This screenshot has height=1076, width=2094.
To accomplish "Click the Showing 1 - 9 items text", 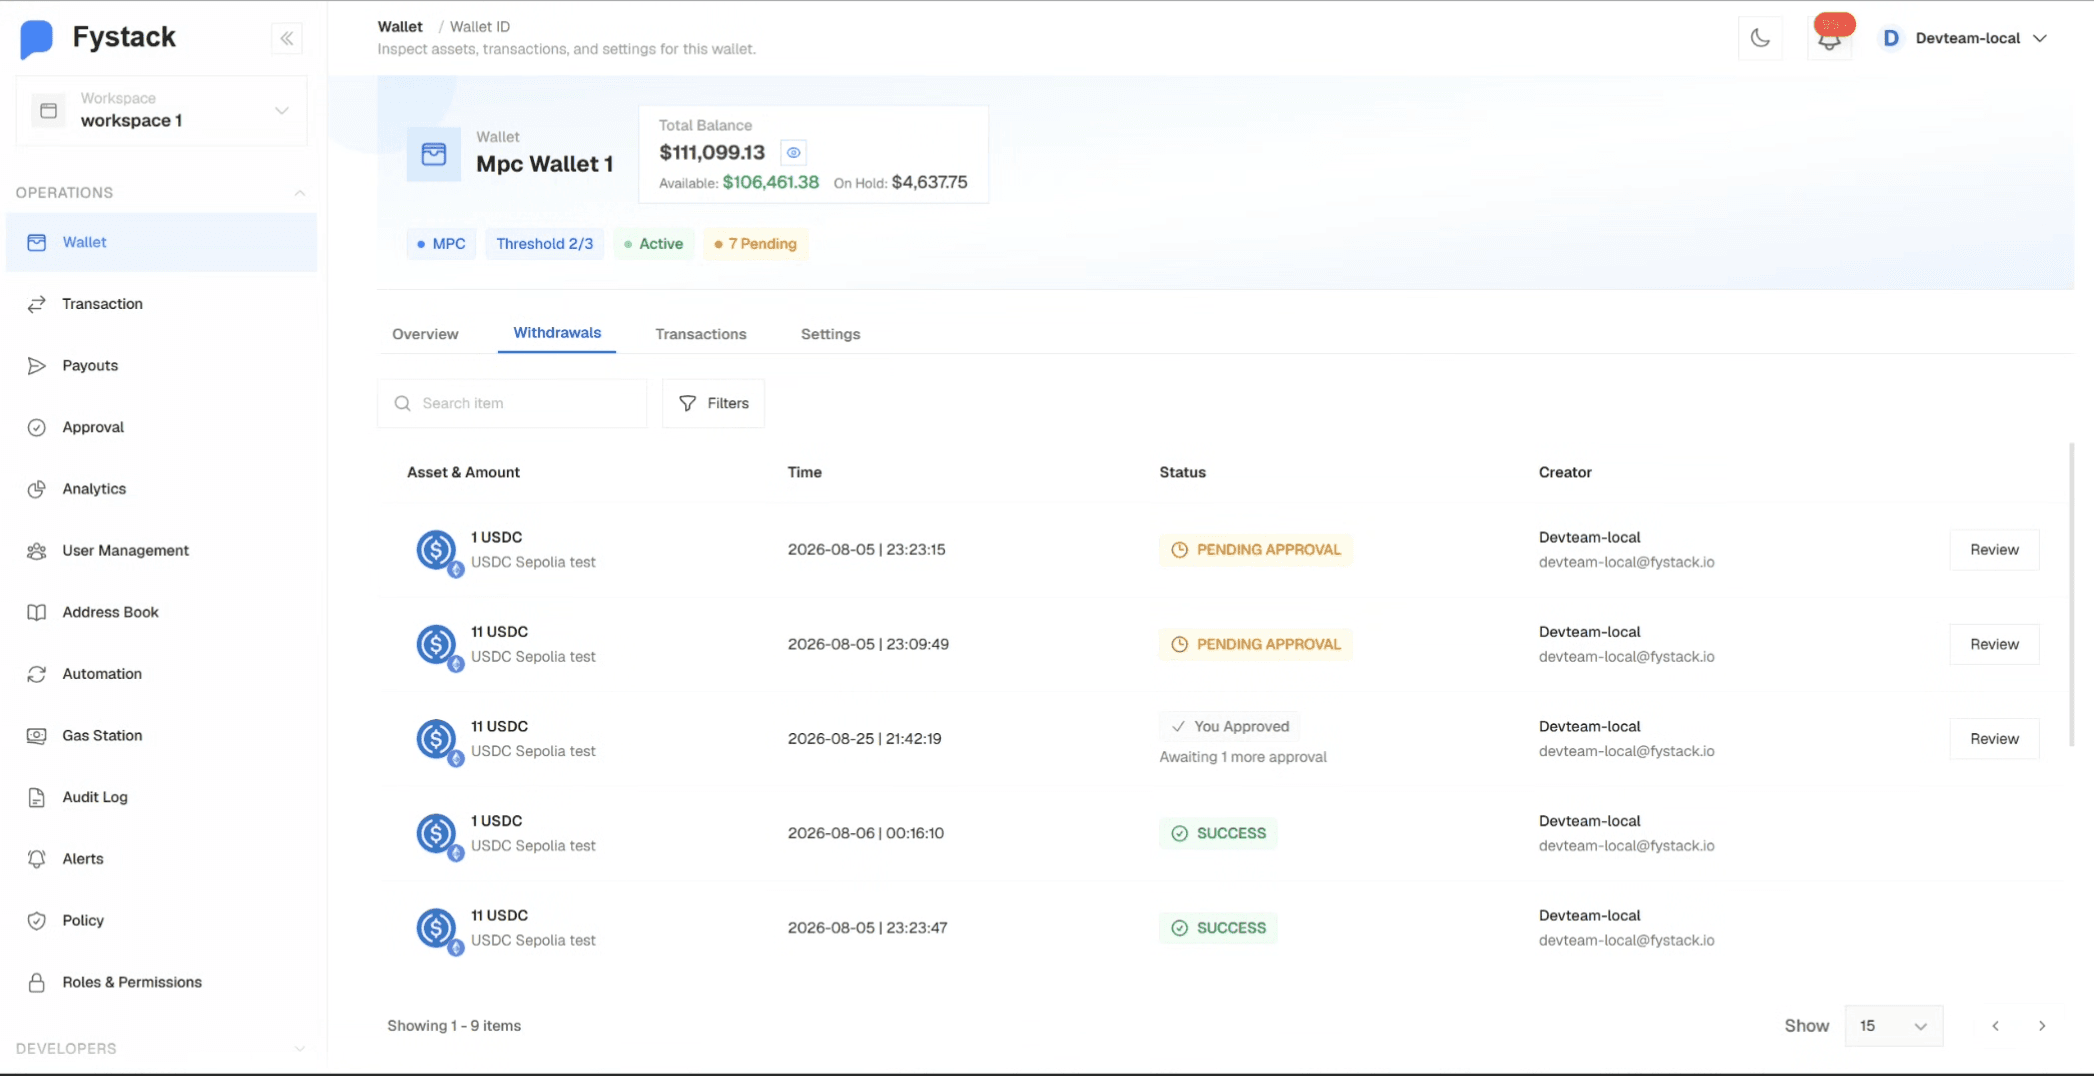I will click(x=454, y=1026).
